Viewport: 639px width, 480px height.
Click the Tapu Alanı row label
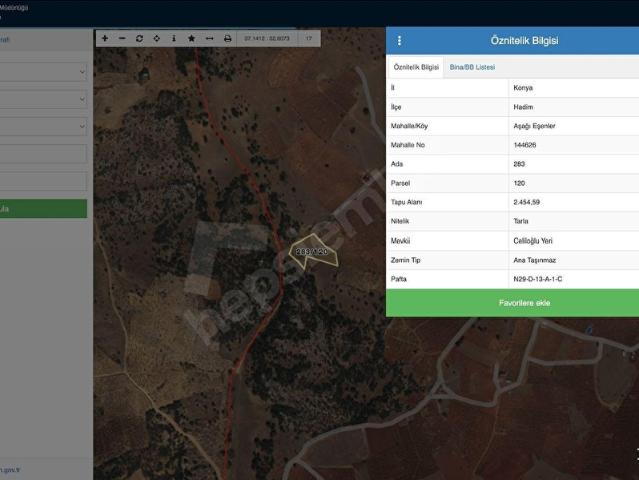point(406,202)
